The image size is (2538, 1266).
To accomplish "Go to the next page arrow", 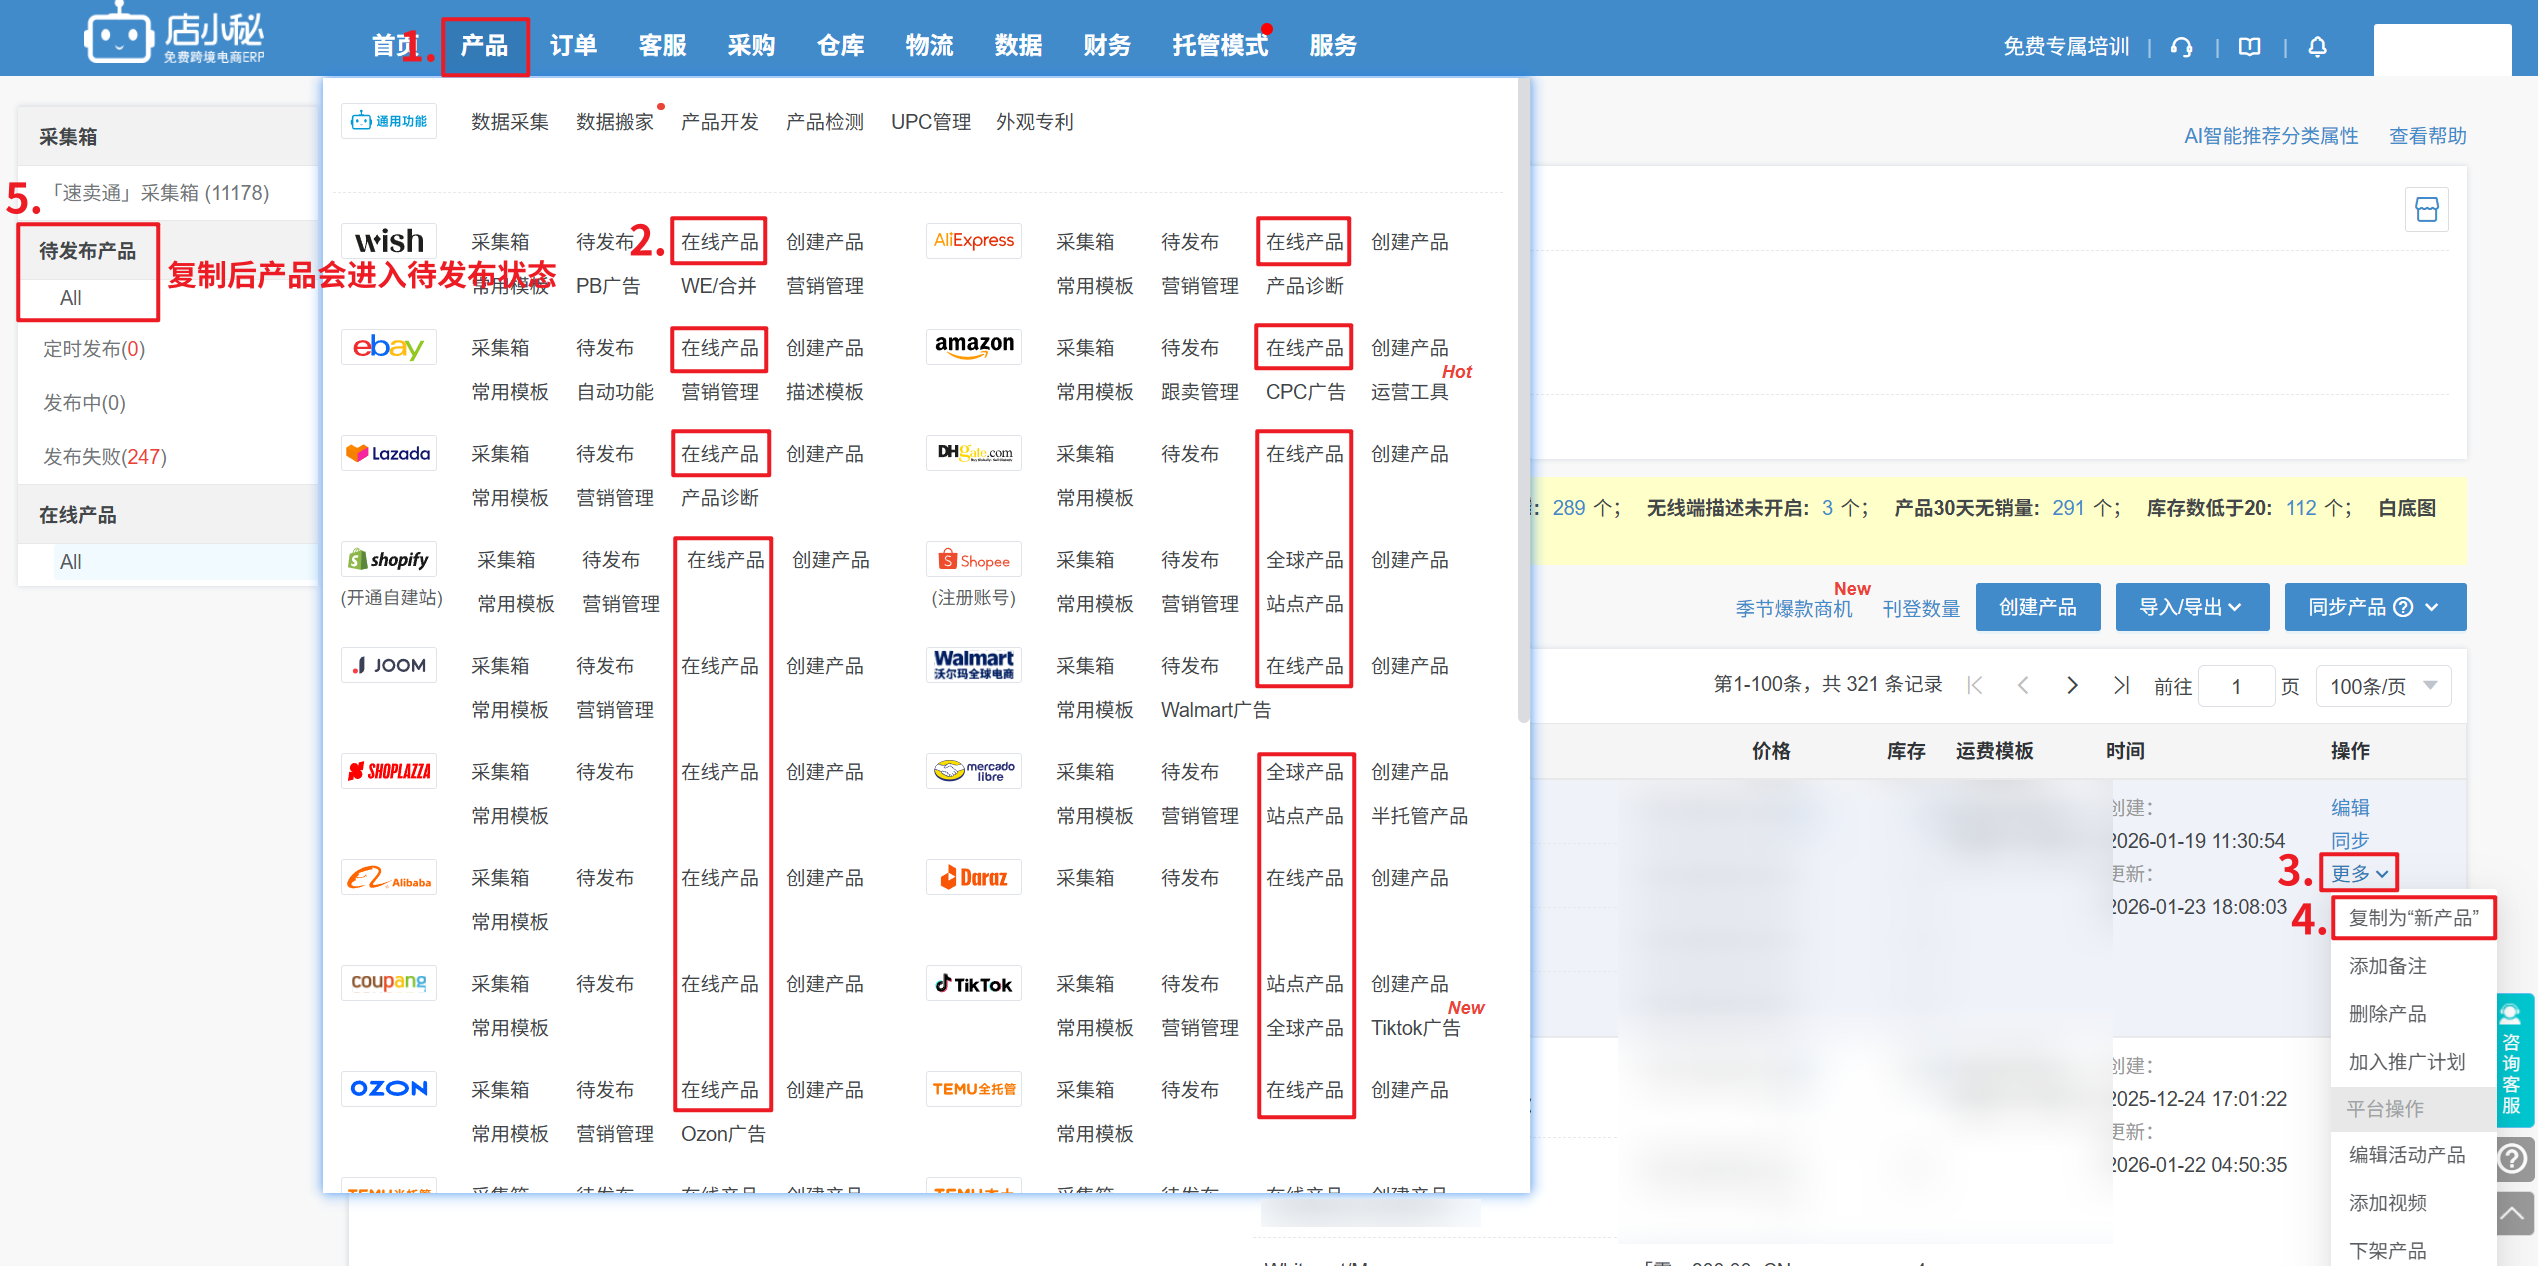I will [2072, 686].
